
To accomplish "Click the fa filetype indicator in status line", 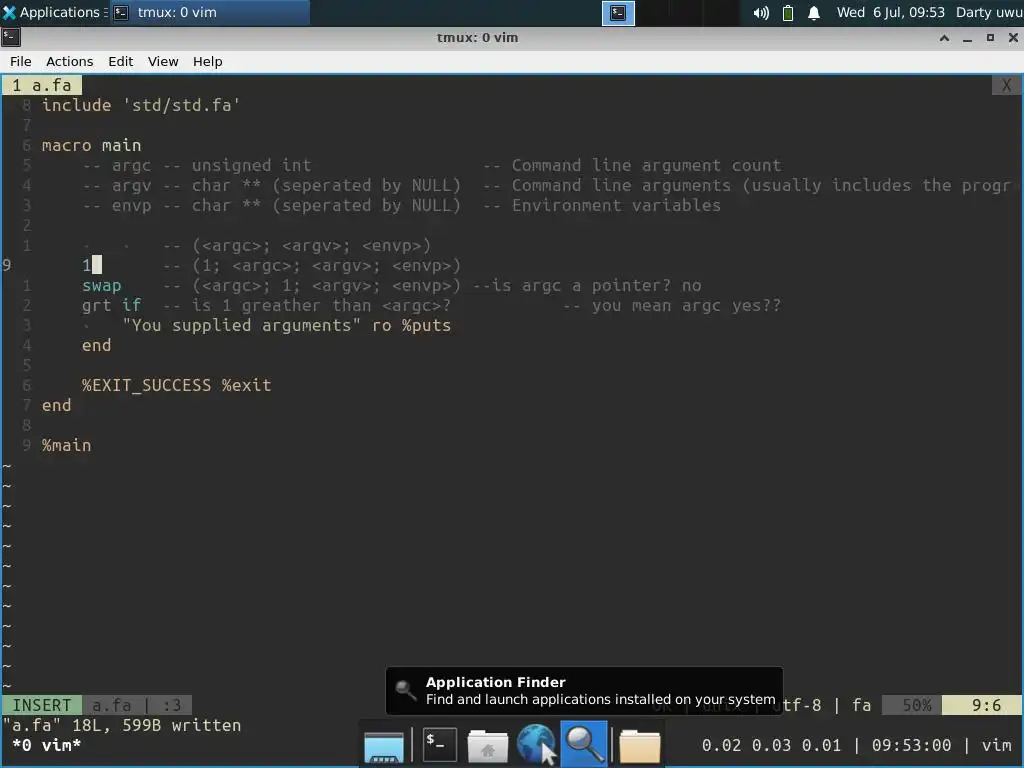I will 861,705.
